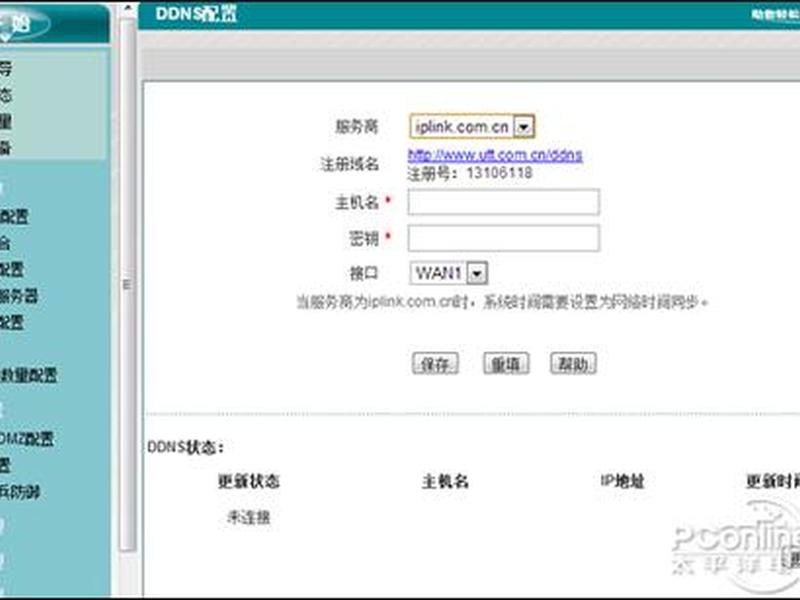Select the 主机名 column header in status table
Screen dimensions: 800x600
click(x=445, y=481)
